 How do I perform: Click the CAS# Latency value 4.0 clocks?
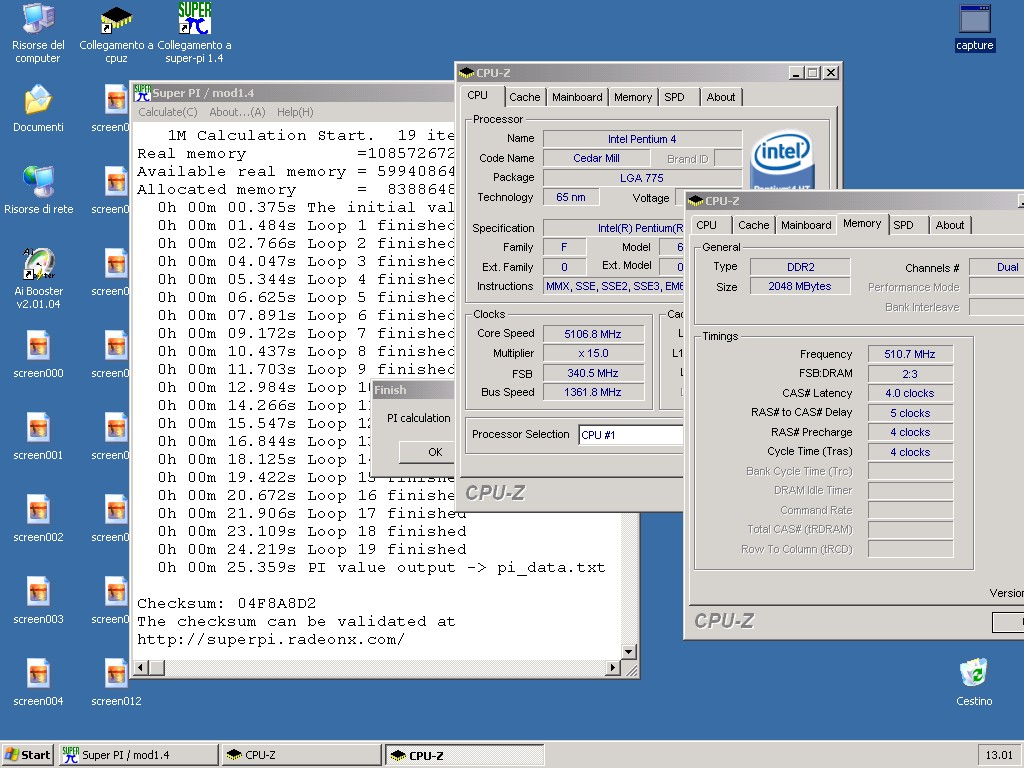coord(910,393)
